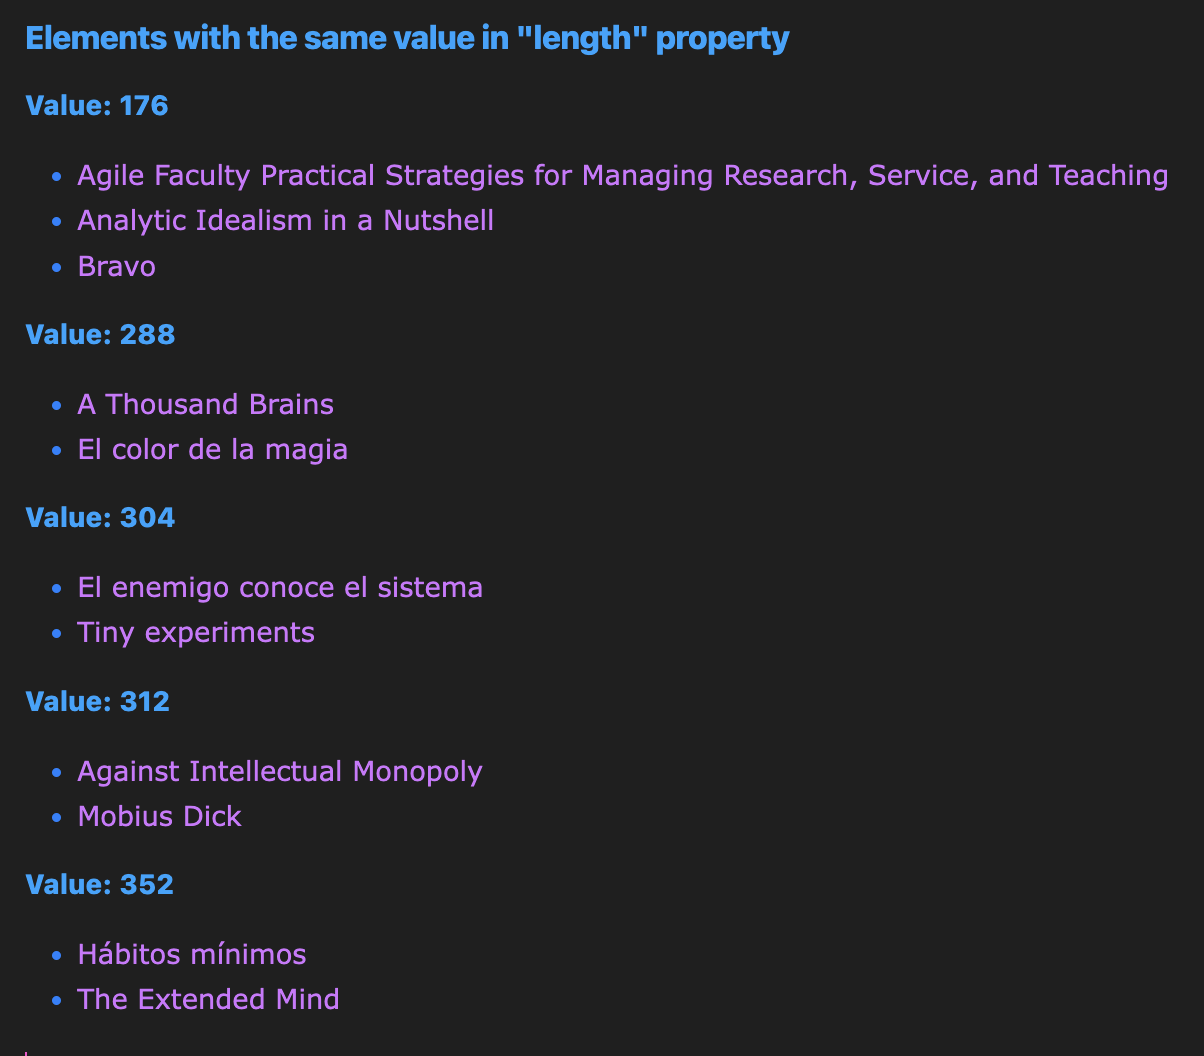Open Analytic Idealism in a Nutshell

286,221
